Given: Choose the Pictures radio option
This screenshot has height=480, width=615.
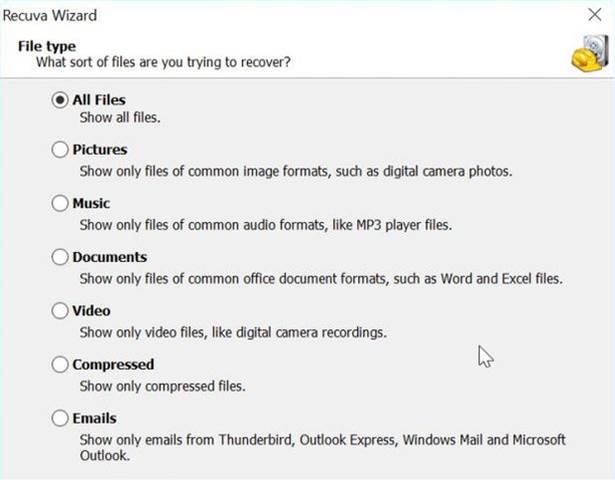Looking at the screenshot, I should pyautogui.click(x=60, y=150).
